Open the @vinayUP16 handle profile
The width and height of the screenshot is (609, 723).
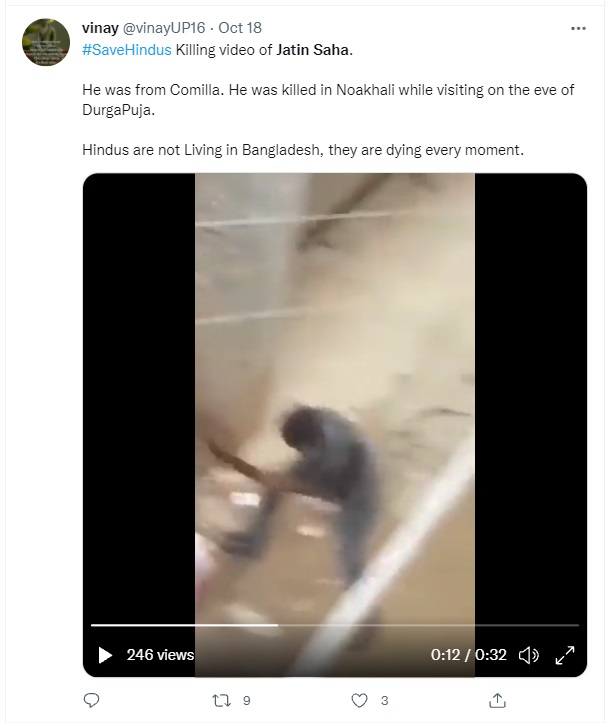coord(164,28)
